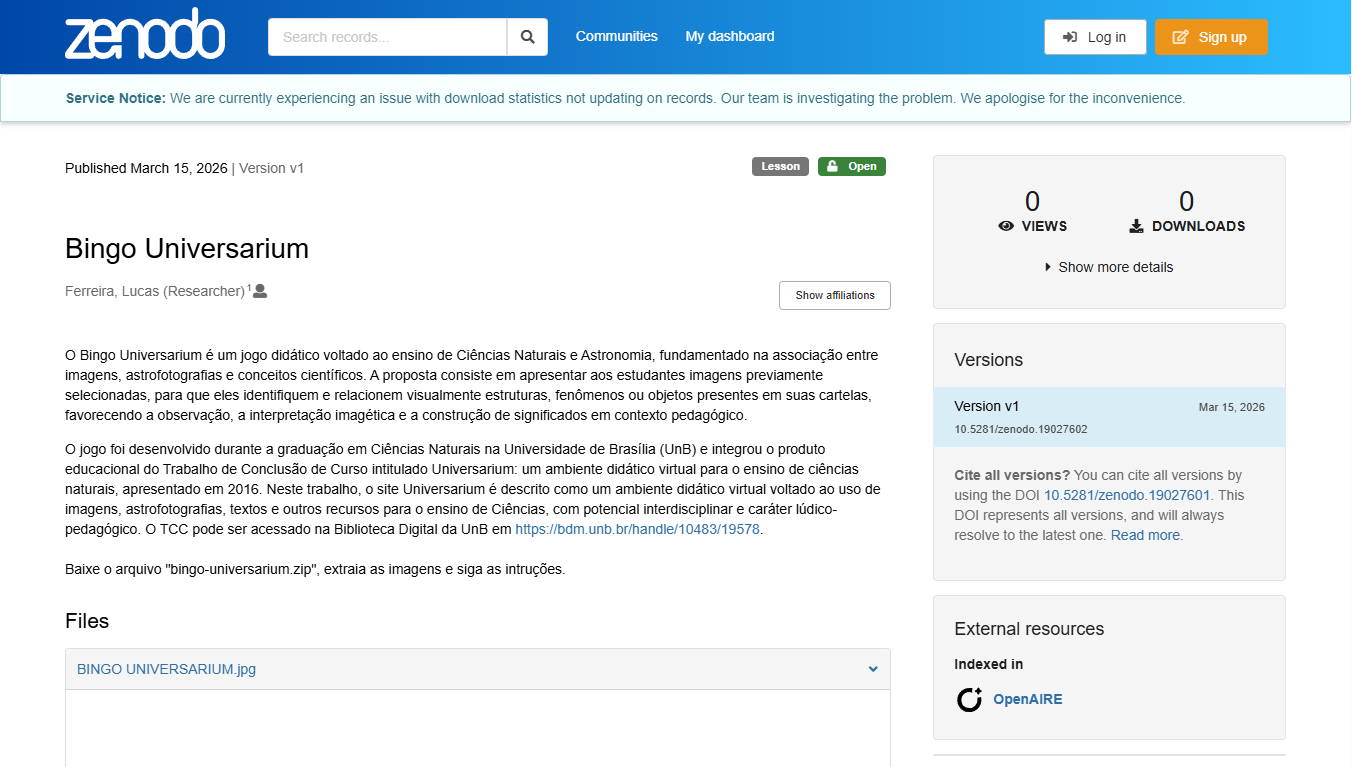
Task: Click the Zenodo logo
Action: tap(145, 35)
